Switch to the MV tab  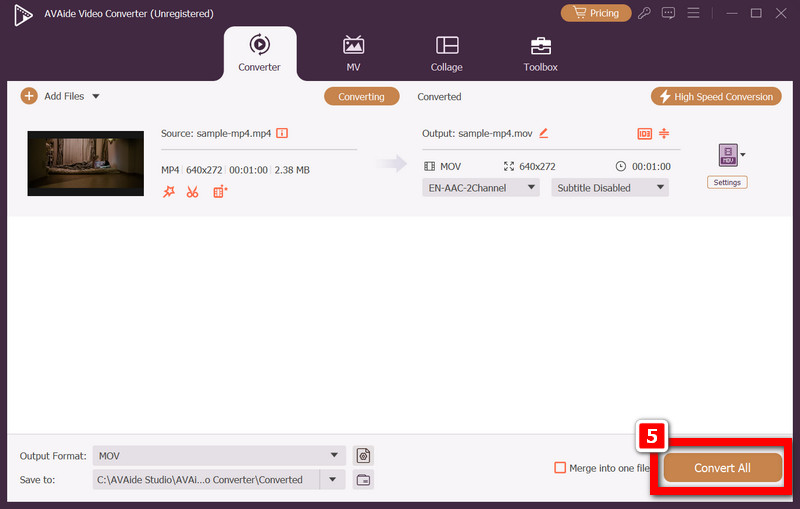(x=354, y=54)
